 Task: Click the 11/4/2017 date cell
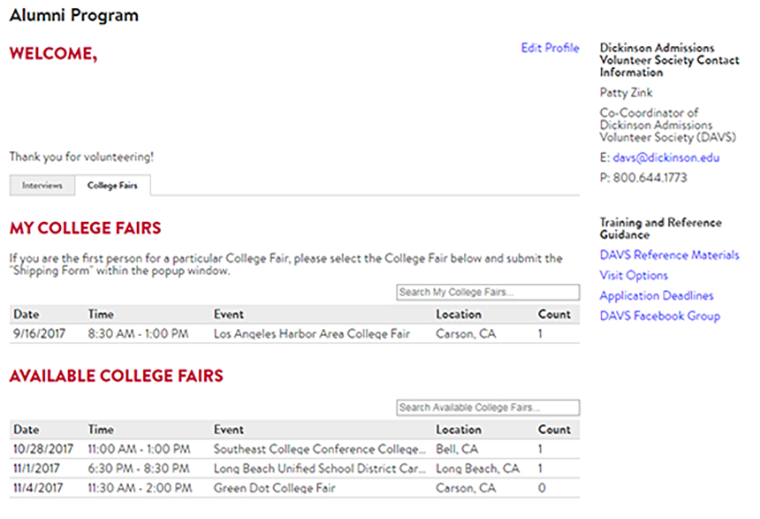click(x=38, y=488)
